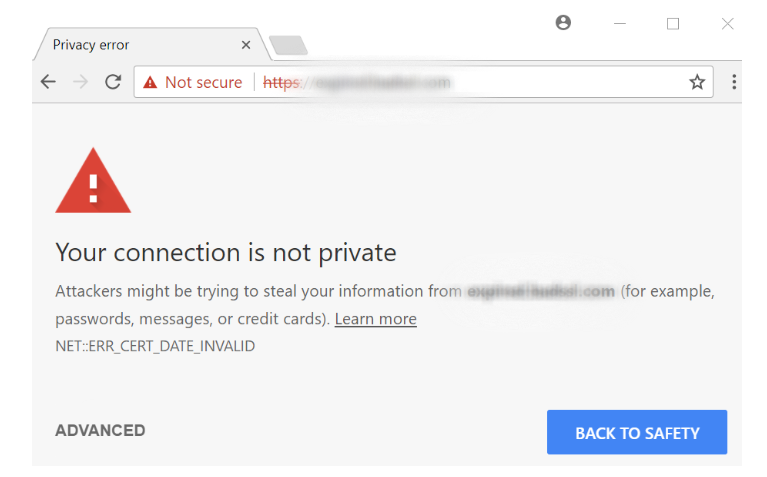
Task: Click the red warning triangle in the address bar
Action: 150,82
